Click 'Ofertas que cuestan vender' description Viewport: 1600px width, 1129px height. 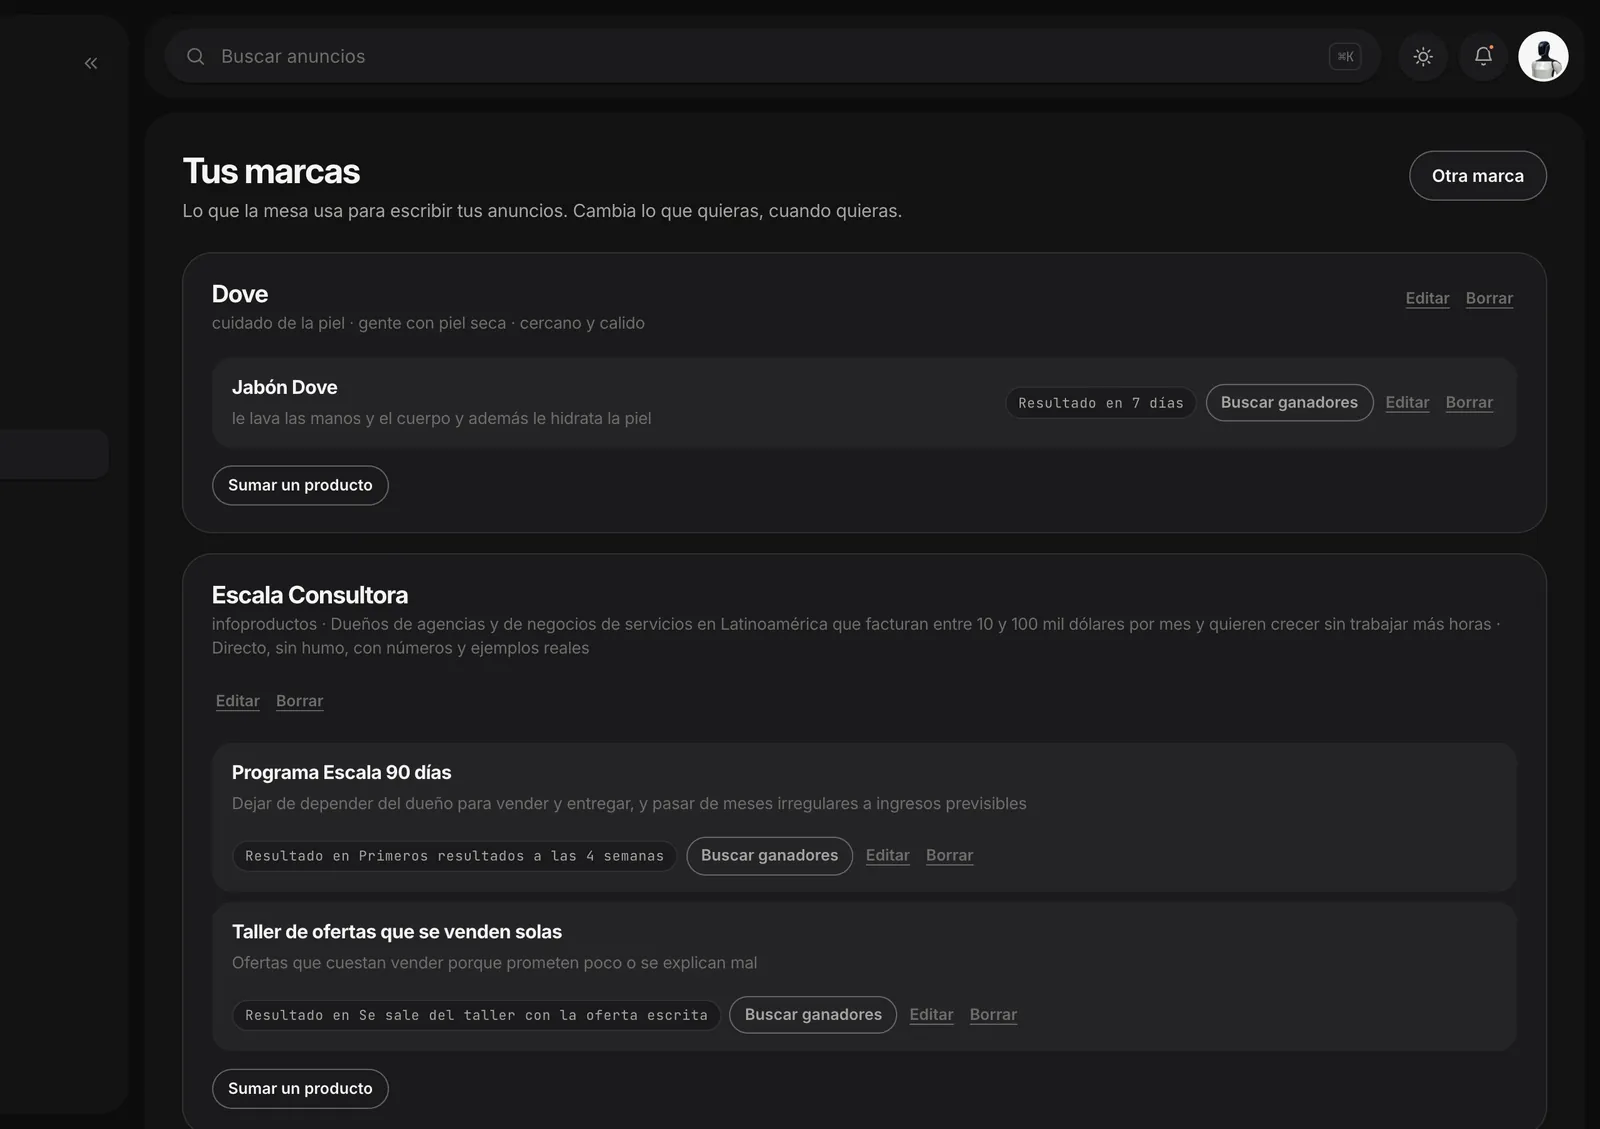(494, 963)
